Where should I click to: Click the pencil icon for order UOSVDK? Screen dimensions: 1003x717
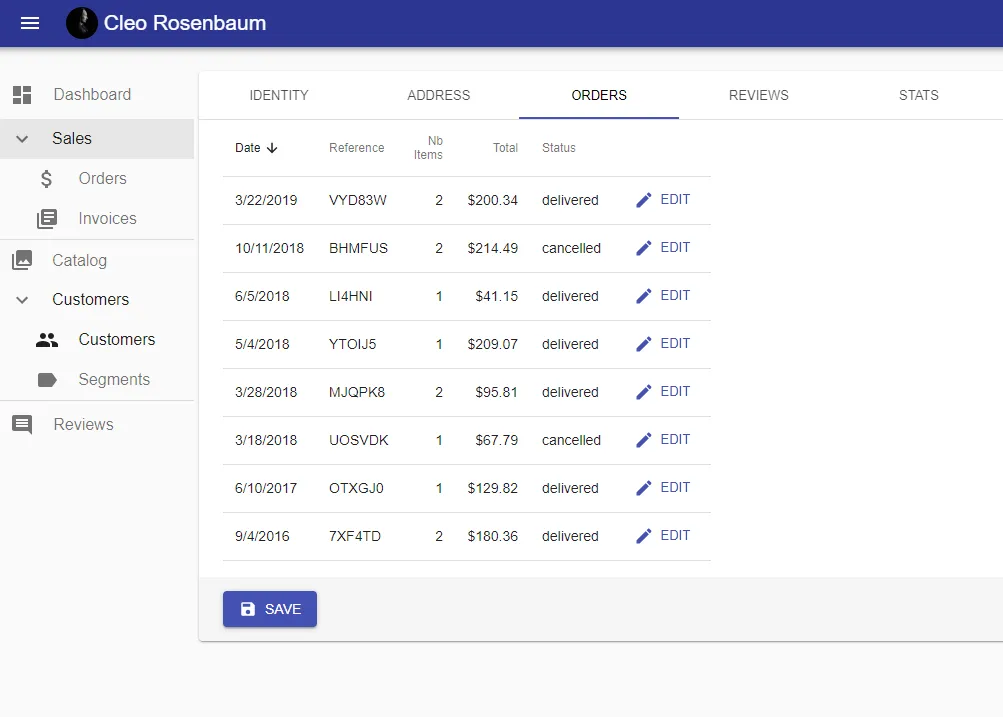click(644, 440)
